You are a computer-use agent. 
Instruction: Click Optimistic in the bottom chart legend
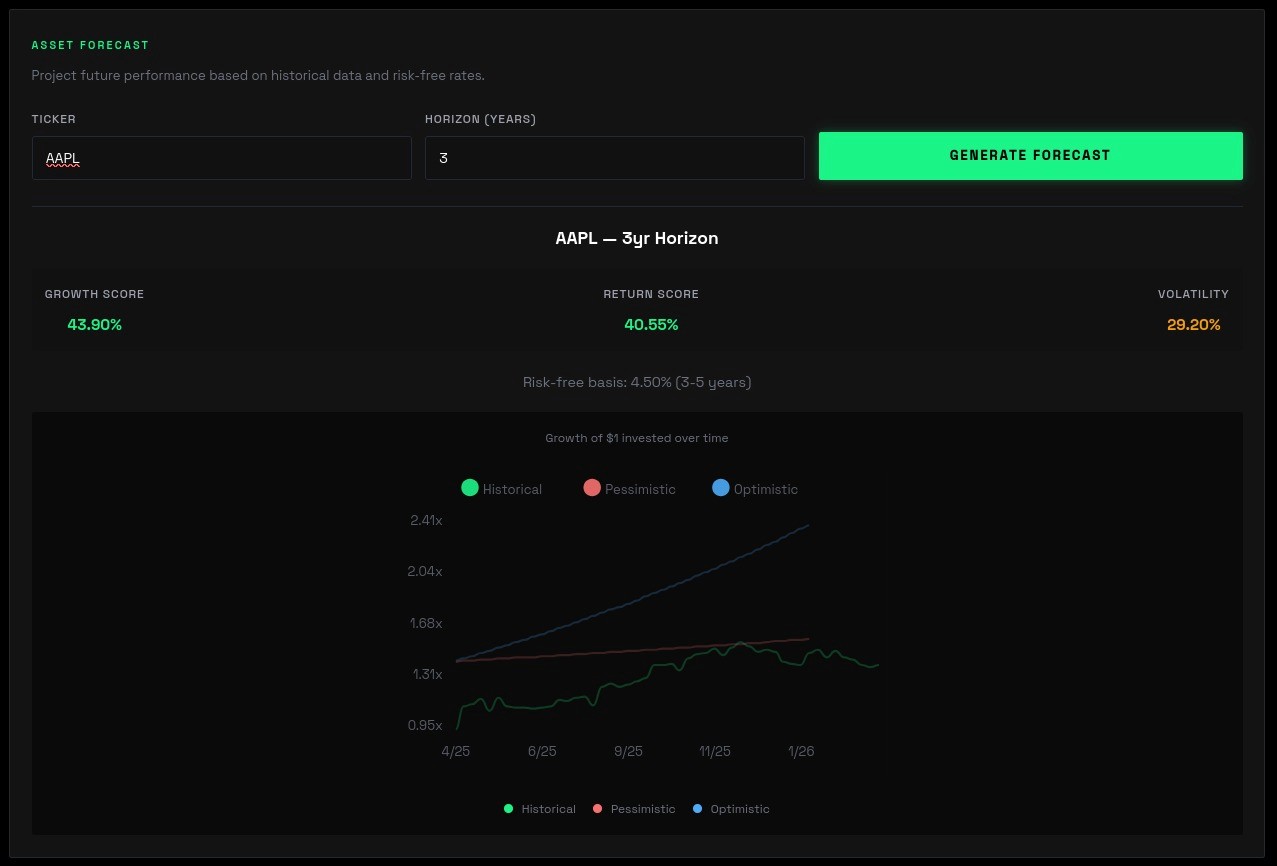[x=731, y=809]
